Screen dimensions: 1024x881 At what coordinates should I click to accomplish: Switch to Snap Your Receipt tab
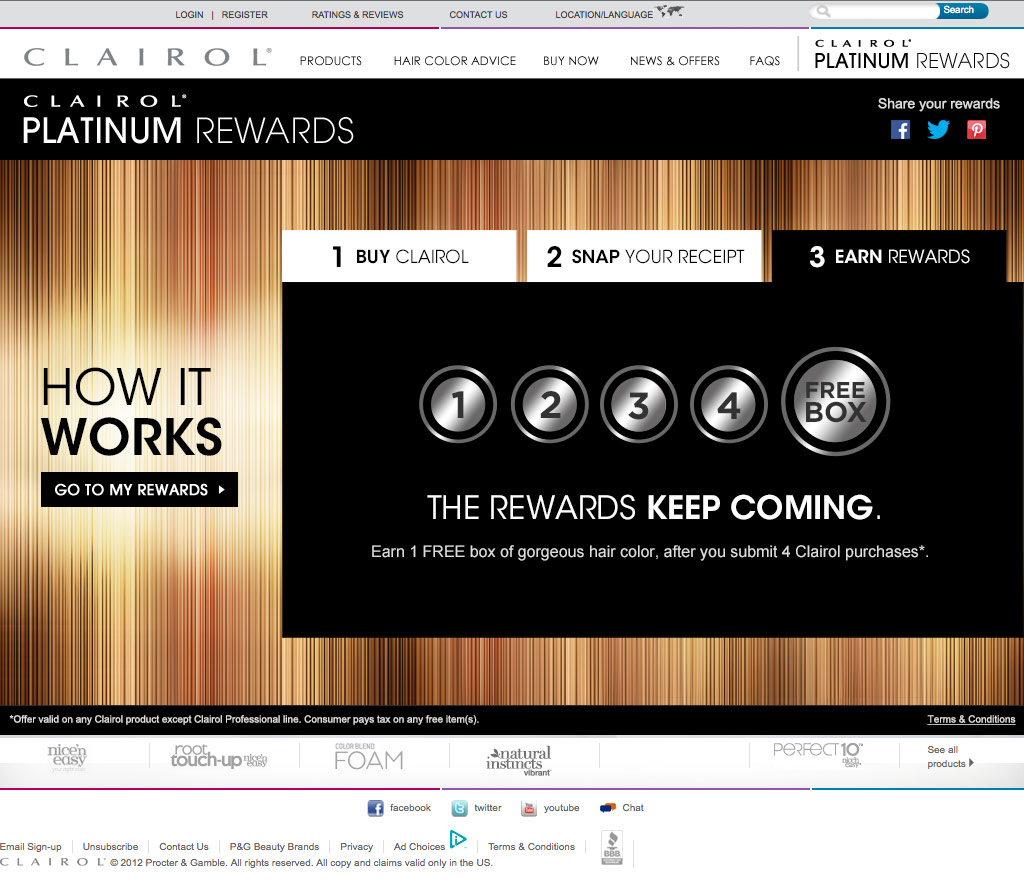pyautogui.click(x=644, y=256)
